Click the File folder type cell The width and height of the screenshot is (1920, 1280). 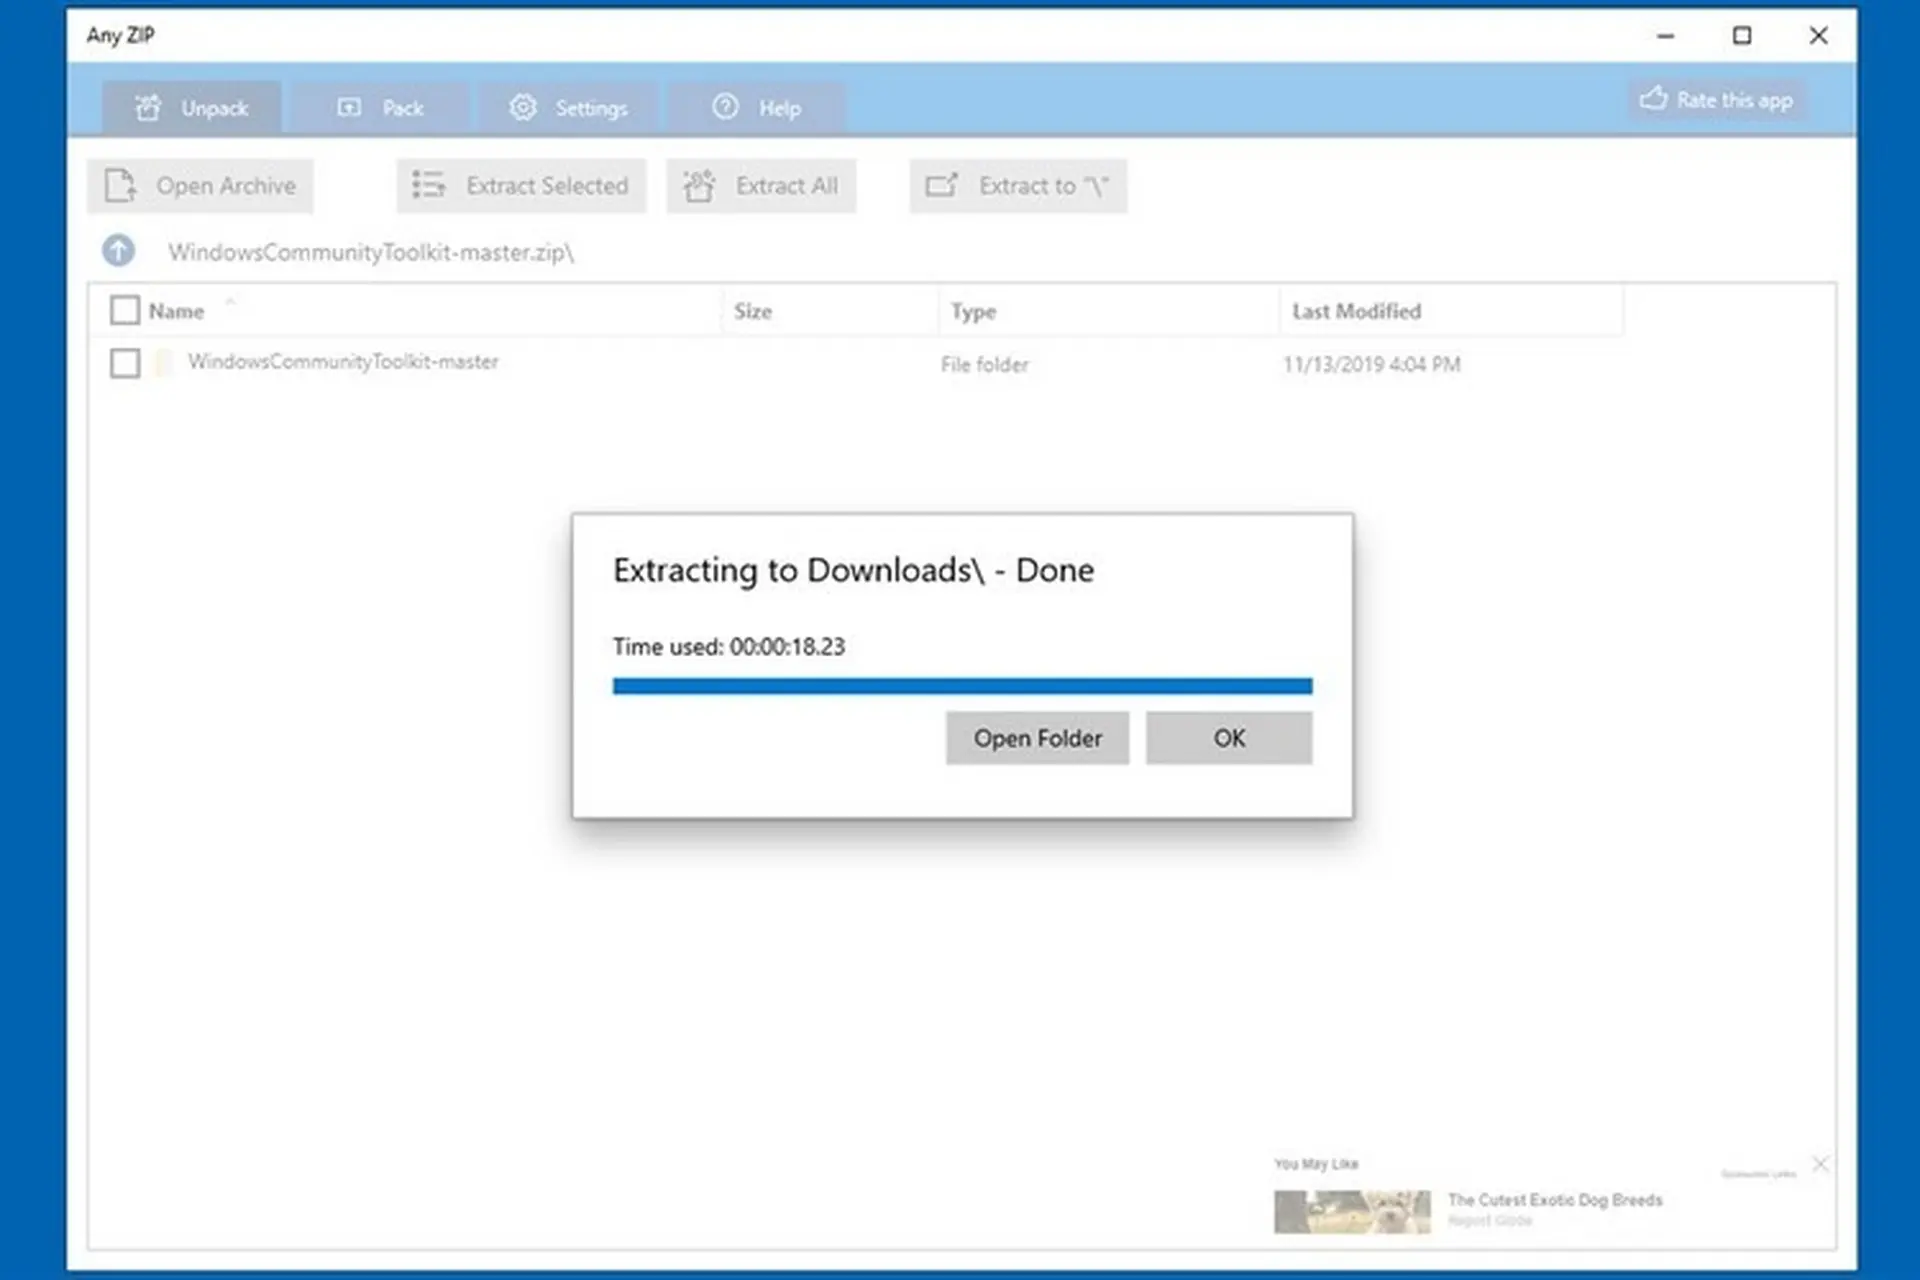point(984,364)
